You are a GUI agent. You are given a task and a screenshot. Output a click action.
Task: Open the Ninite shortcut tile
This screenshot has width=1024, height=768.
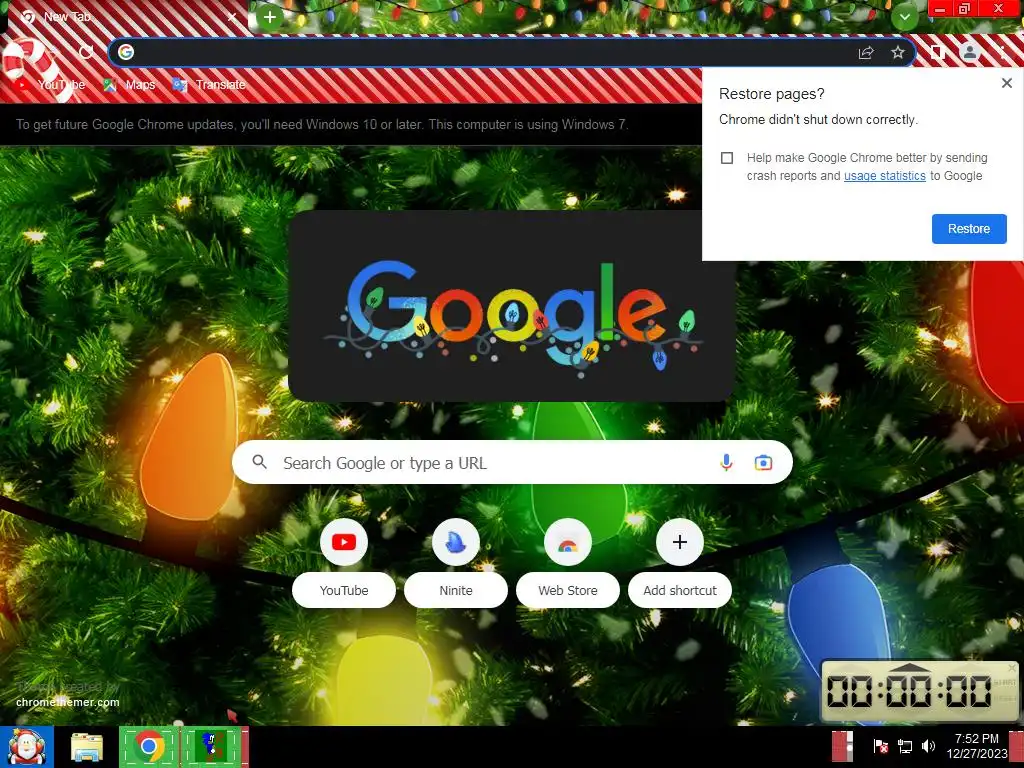click(x=456, y=542)
